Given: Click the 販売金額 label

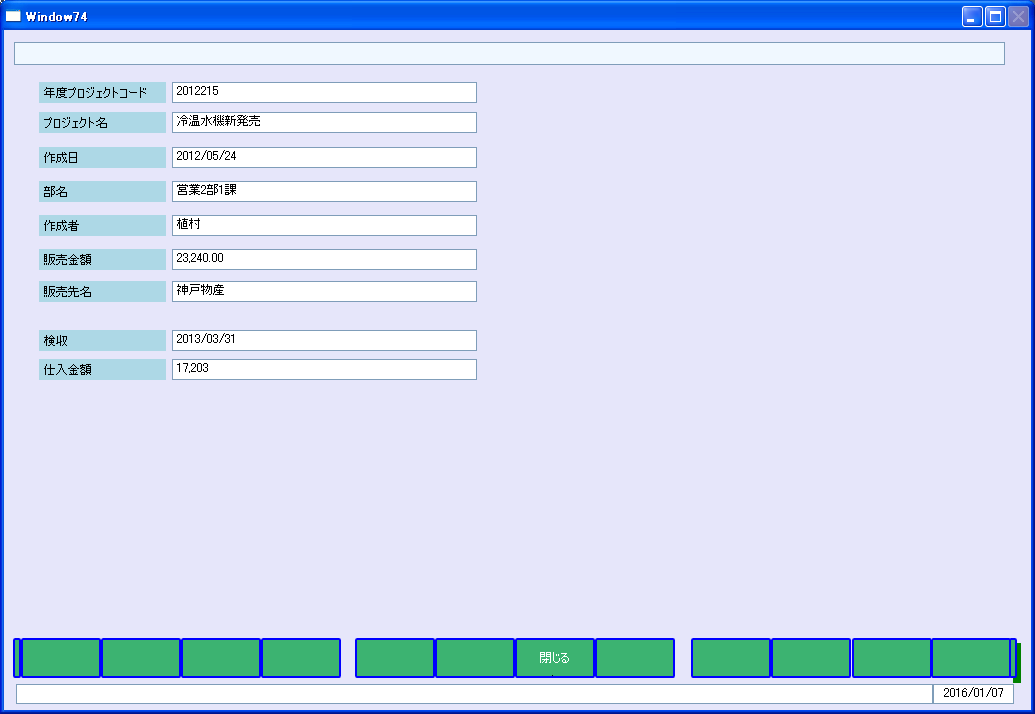Looking at the screenshot, I should click(102, 259).
